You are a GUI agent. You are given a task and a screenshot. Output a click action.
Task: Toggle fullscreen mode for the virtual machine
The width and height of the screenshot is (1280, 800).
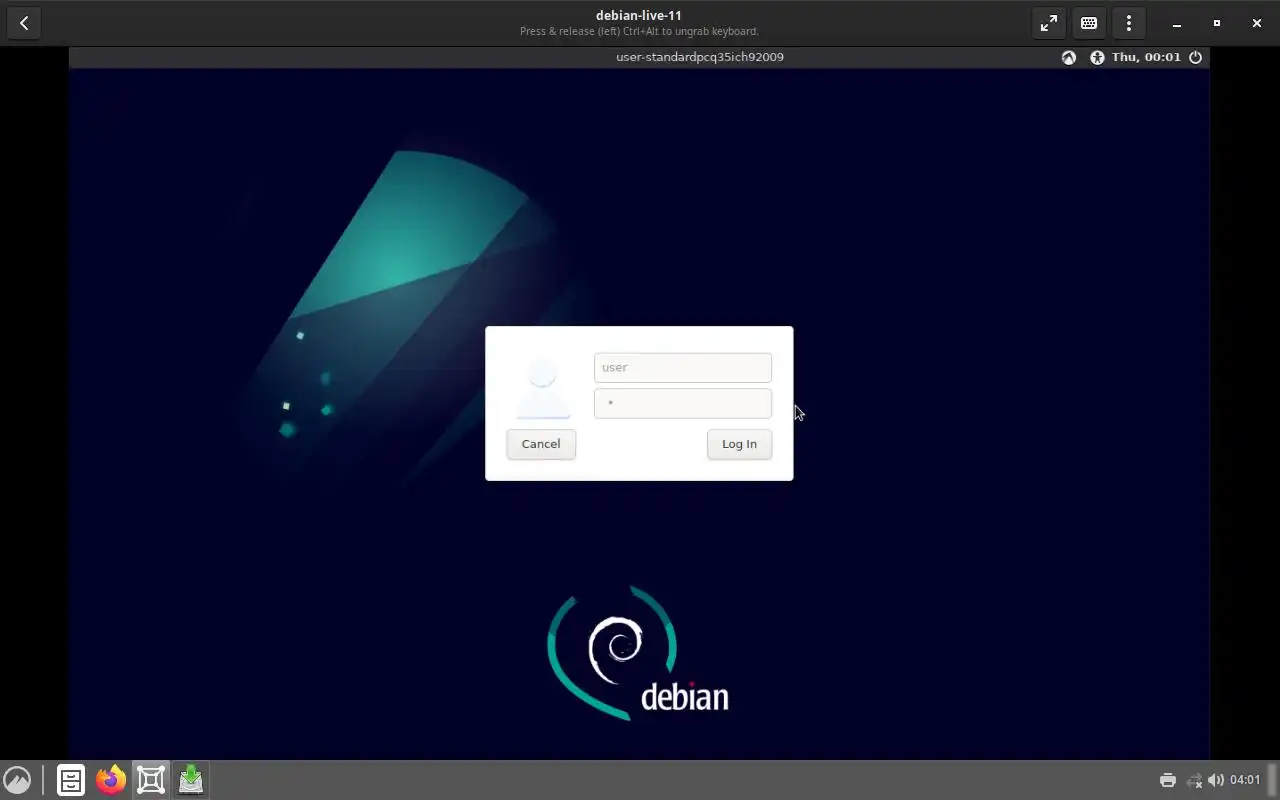pos(1049,23)
